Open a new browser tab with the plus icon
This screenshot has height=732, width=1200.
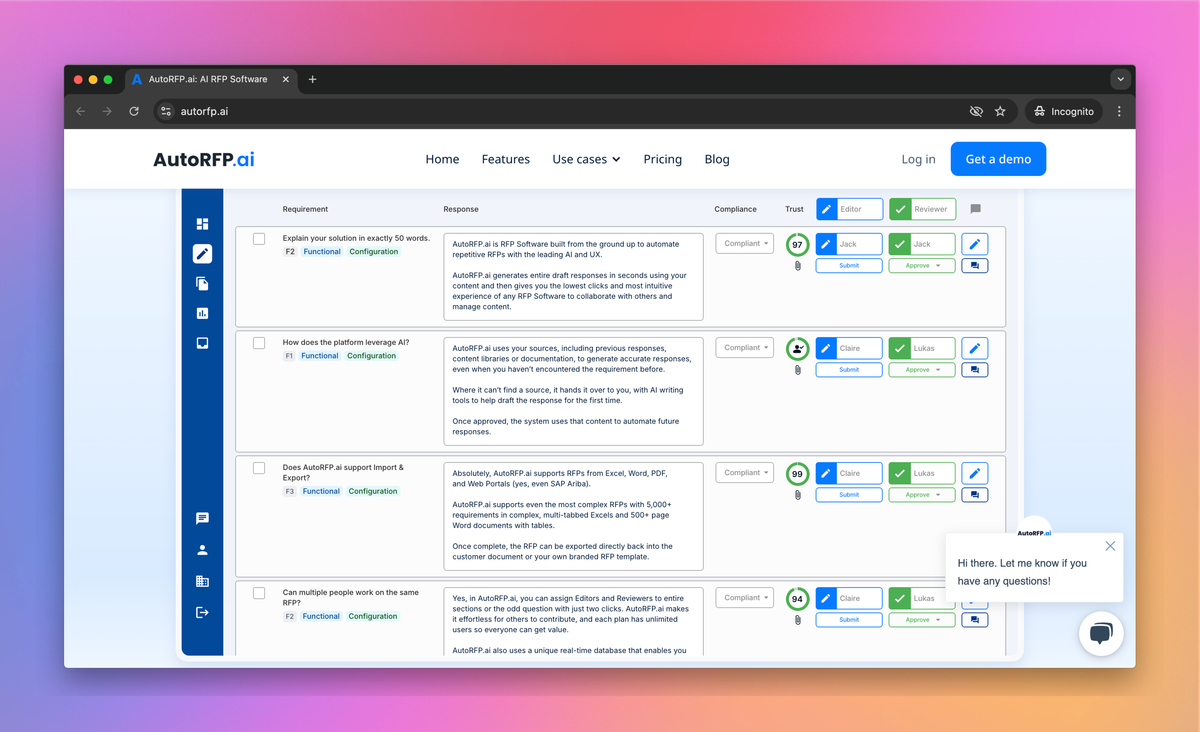click(x=312, y=79)
